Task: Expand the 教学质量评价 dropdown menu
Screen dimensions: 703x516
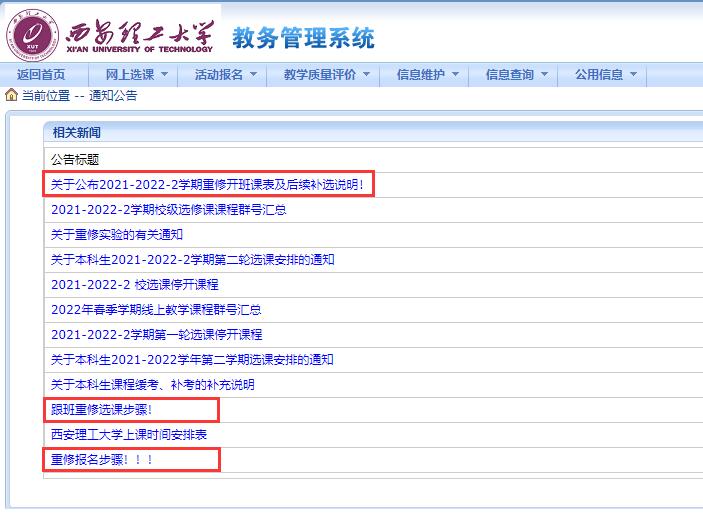Action: pyautogui.click(x=326, y=75)
